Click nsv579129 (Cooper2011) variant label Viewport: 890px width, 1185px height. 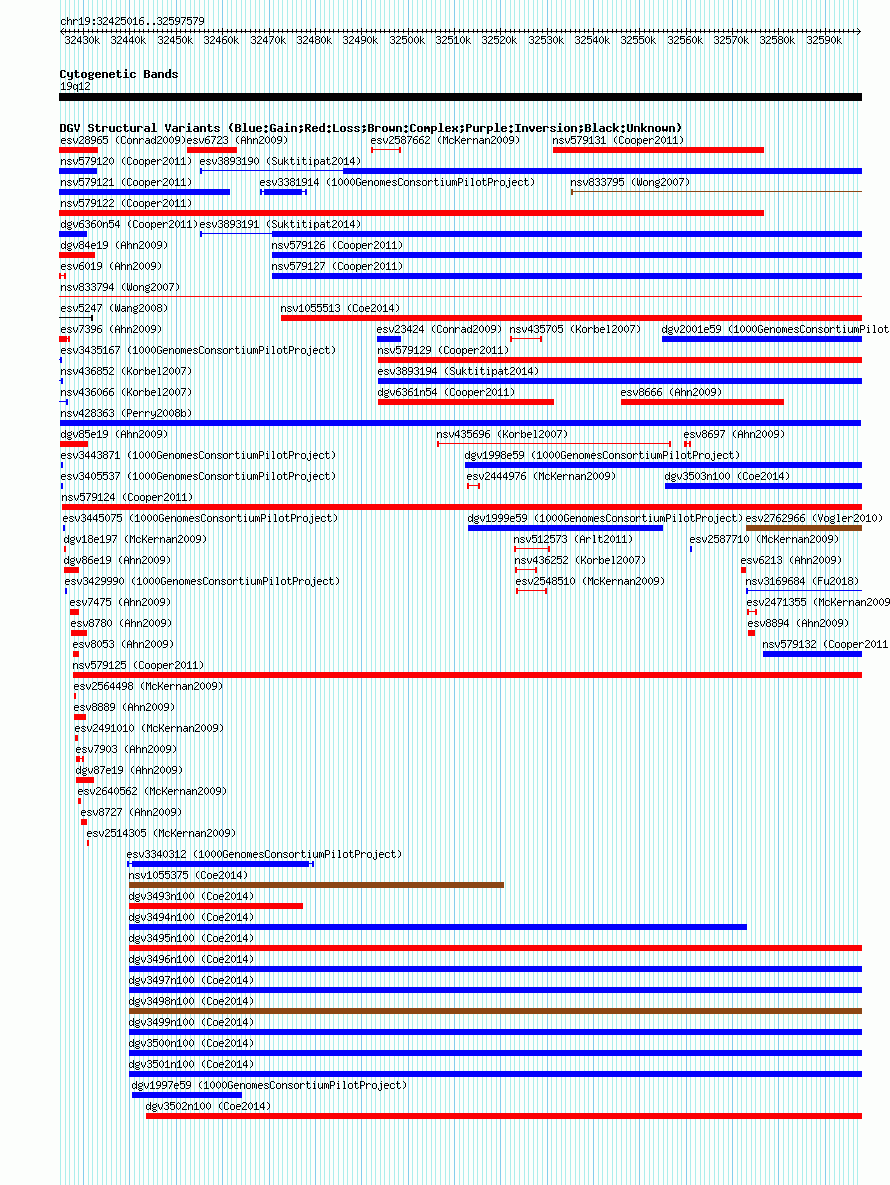coord(443,351)
